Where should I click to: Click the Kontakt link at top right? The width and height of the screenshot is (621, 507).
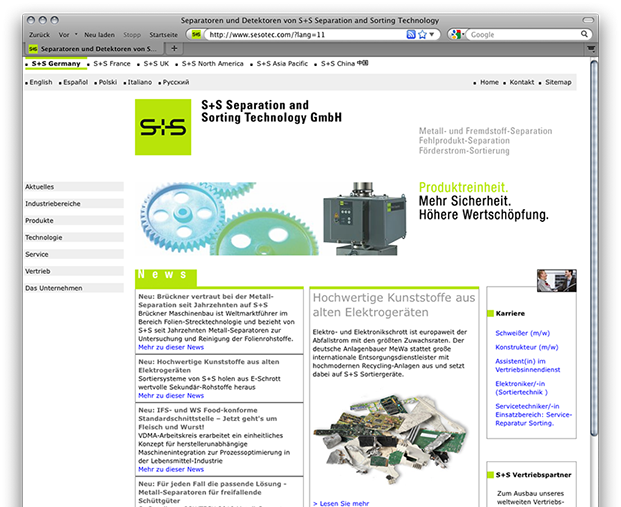tap(521, 82)
